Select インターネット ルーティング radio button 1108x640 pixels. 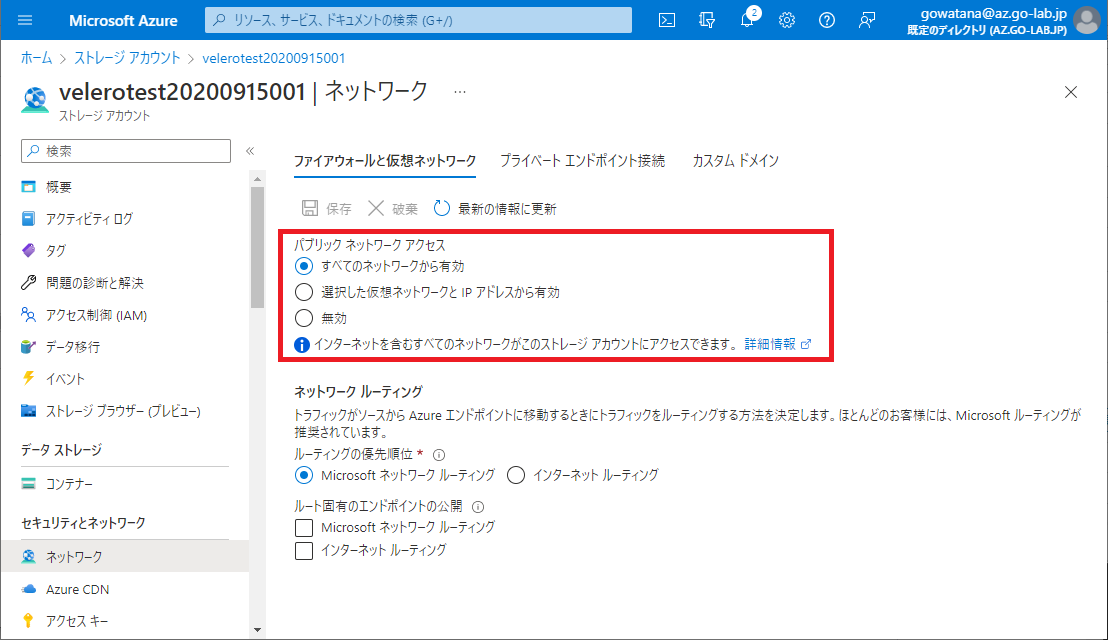[x=516, y=475]
